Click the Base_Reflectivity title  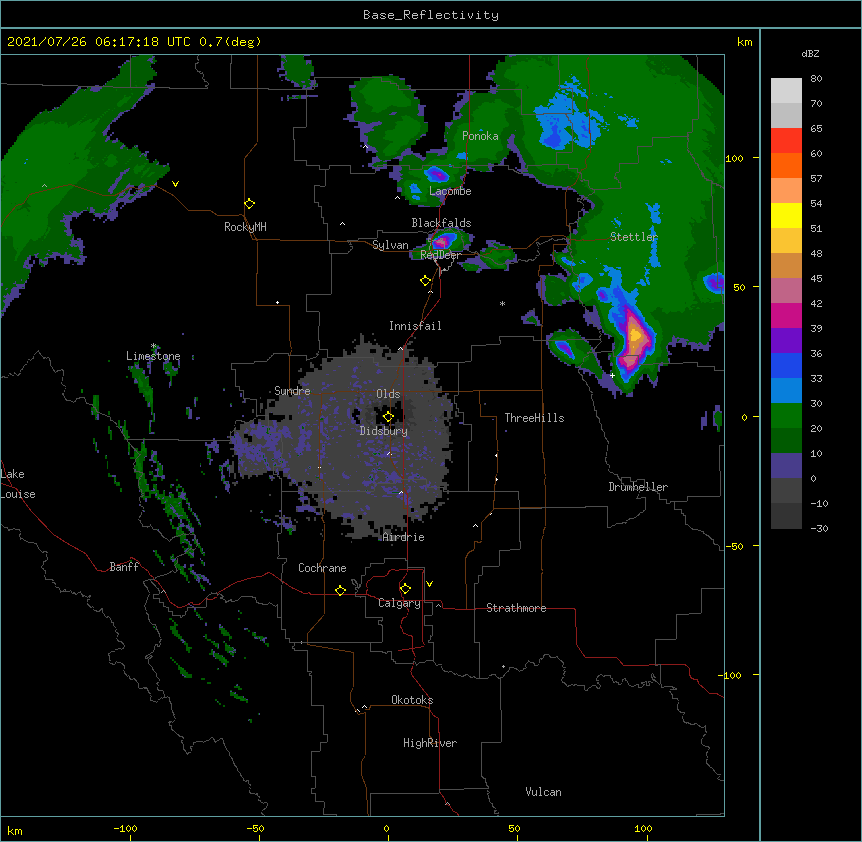coord(431,15)
